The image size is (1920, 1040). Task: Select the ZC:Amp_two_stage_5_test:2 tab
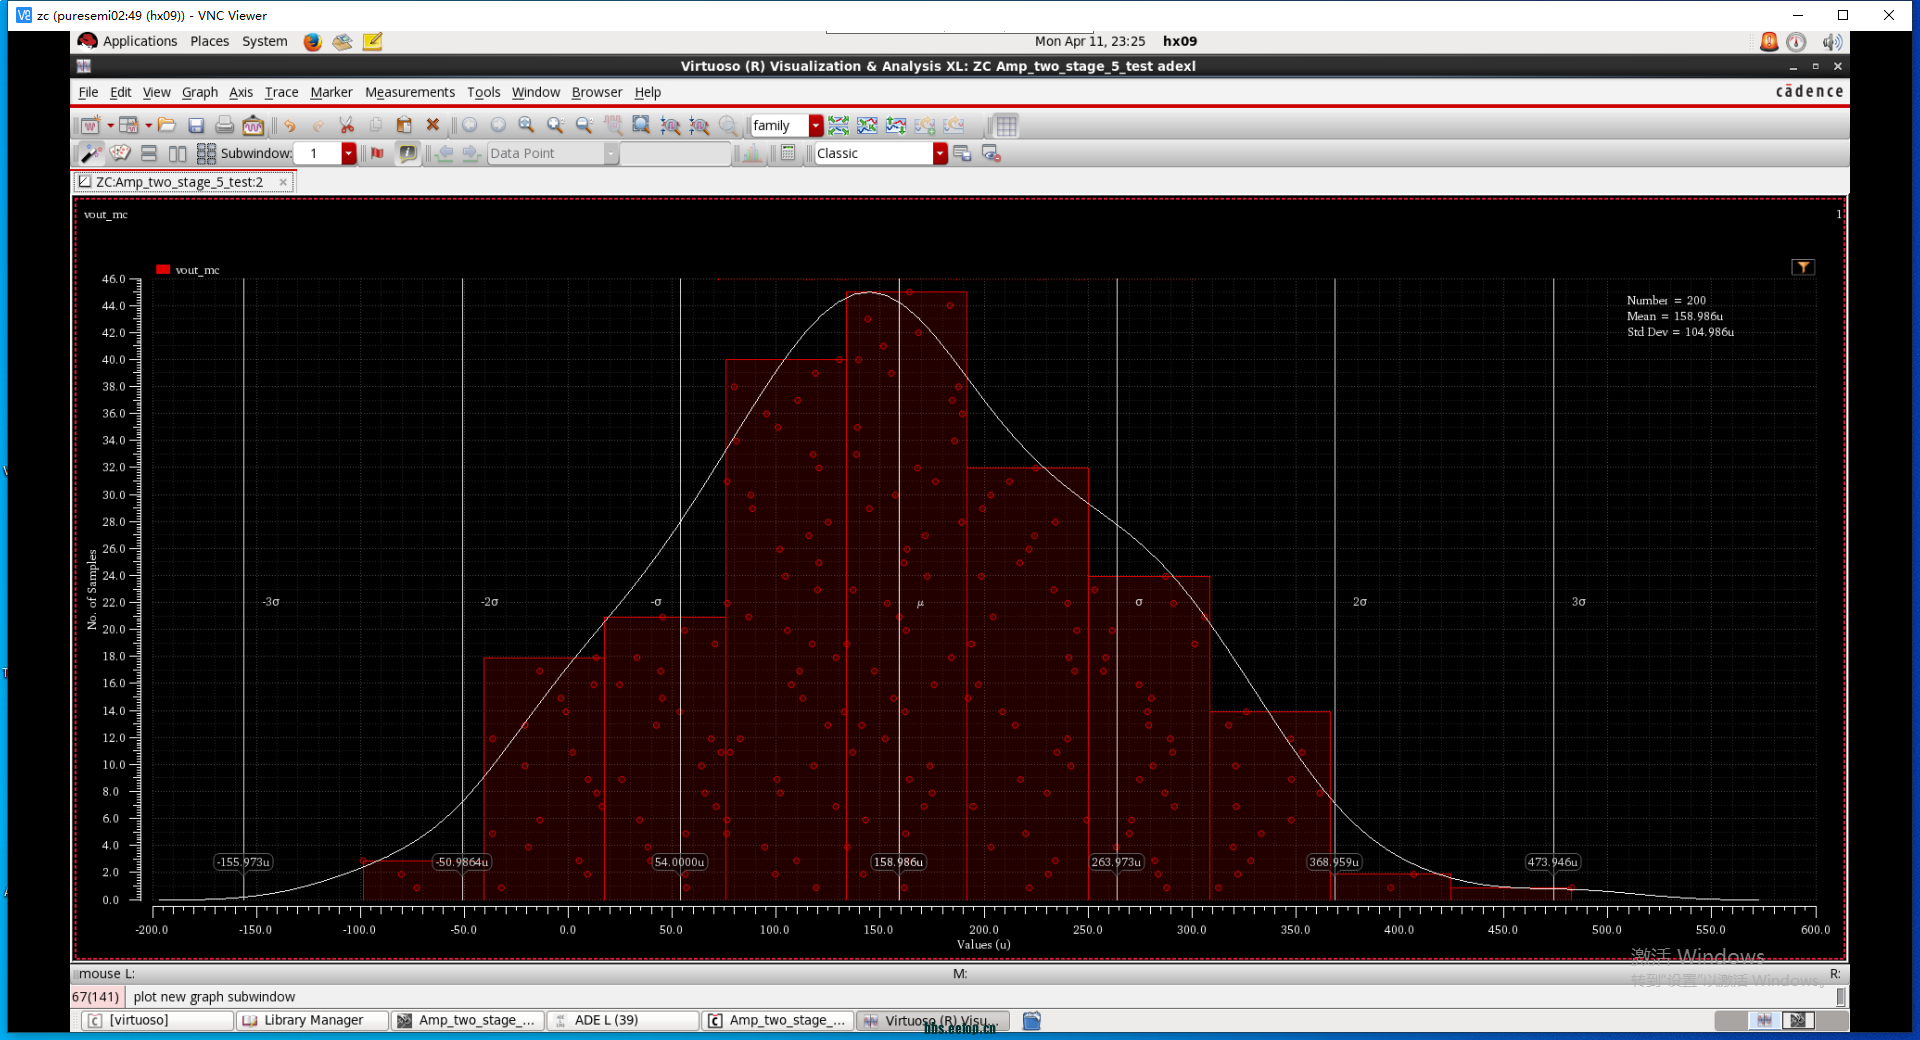179,182
